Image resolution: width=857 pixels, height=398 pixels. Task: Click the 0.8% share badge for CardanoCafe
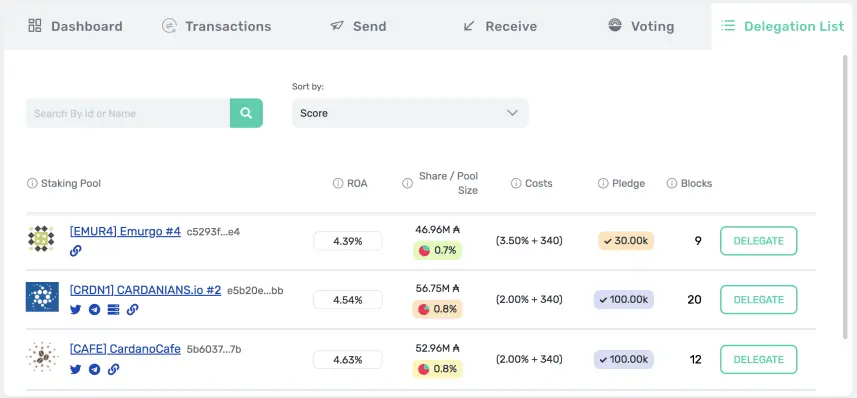pyautogui.click(x=437, y=369)
